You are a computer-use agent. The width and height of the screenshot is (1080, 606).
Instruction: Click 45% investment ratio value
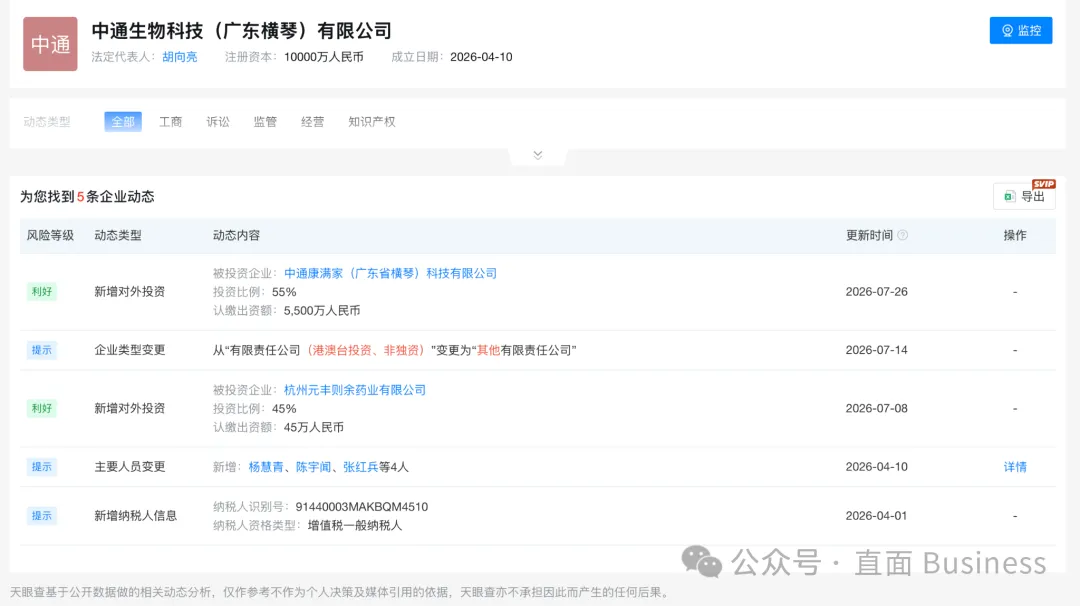tap(284, 408)
